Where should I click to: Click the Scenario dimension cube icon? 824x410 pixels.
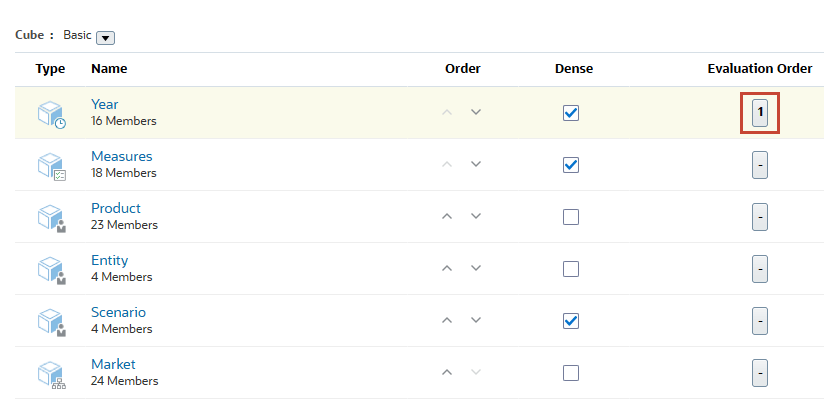tap(51, 321)
